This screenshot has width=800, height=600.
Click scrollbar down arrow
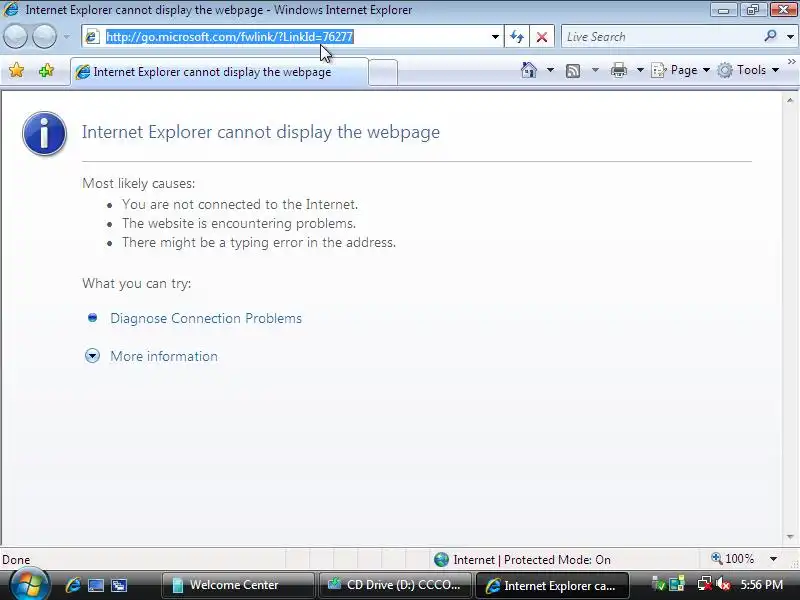pyautogui.click(x=790, y=537)
